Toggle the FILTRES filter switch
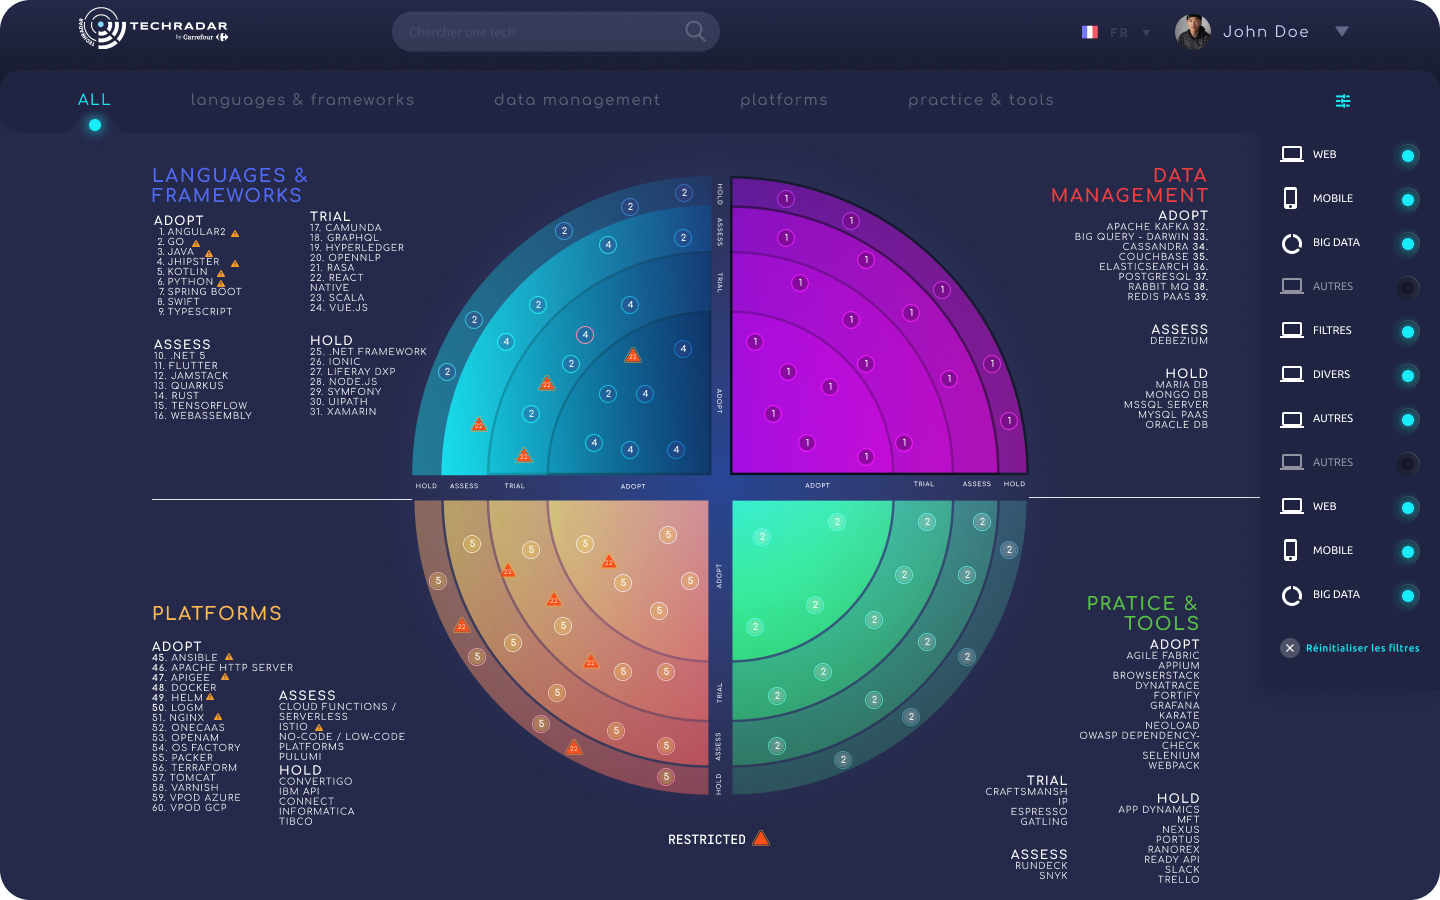The height and width of the screenshot is (900, 1440). [1408, 332]
